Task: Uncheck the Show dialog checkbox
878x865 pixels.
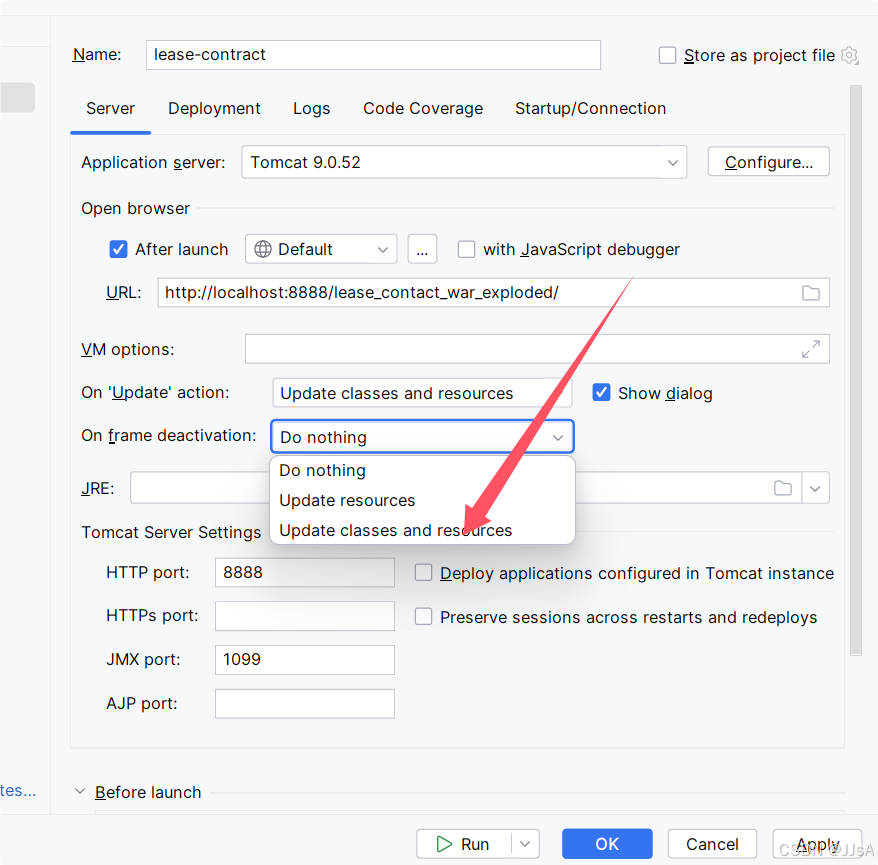Action: pos(601,392)
